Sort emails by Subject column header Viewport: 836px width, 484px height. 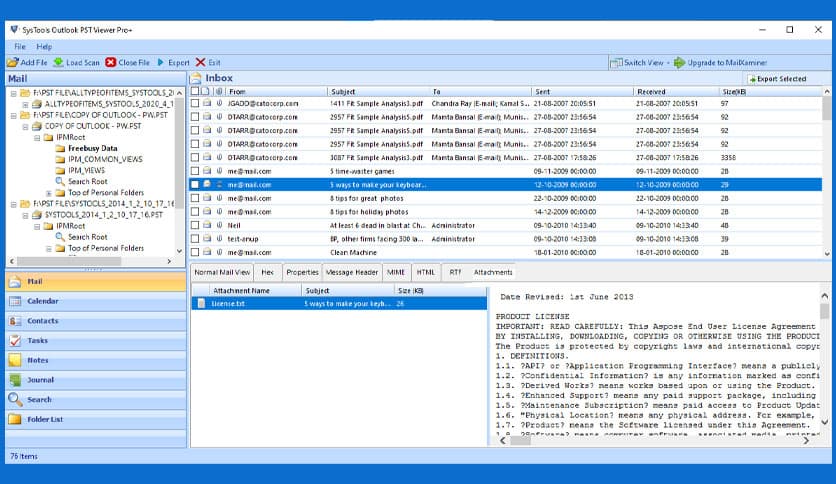tap(378, 92)
